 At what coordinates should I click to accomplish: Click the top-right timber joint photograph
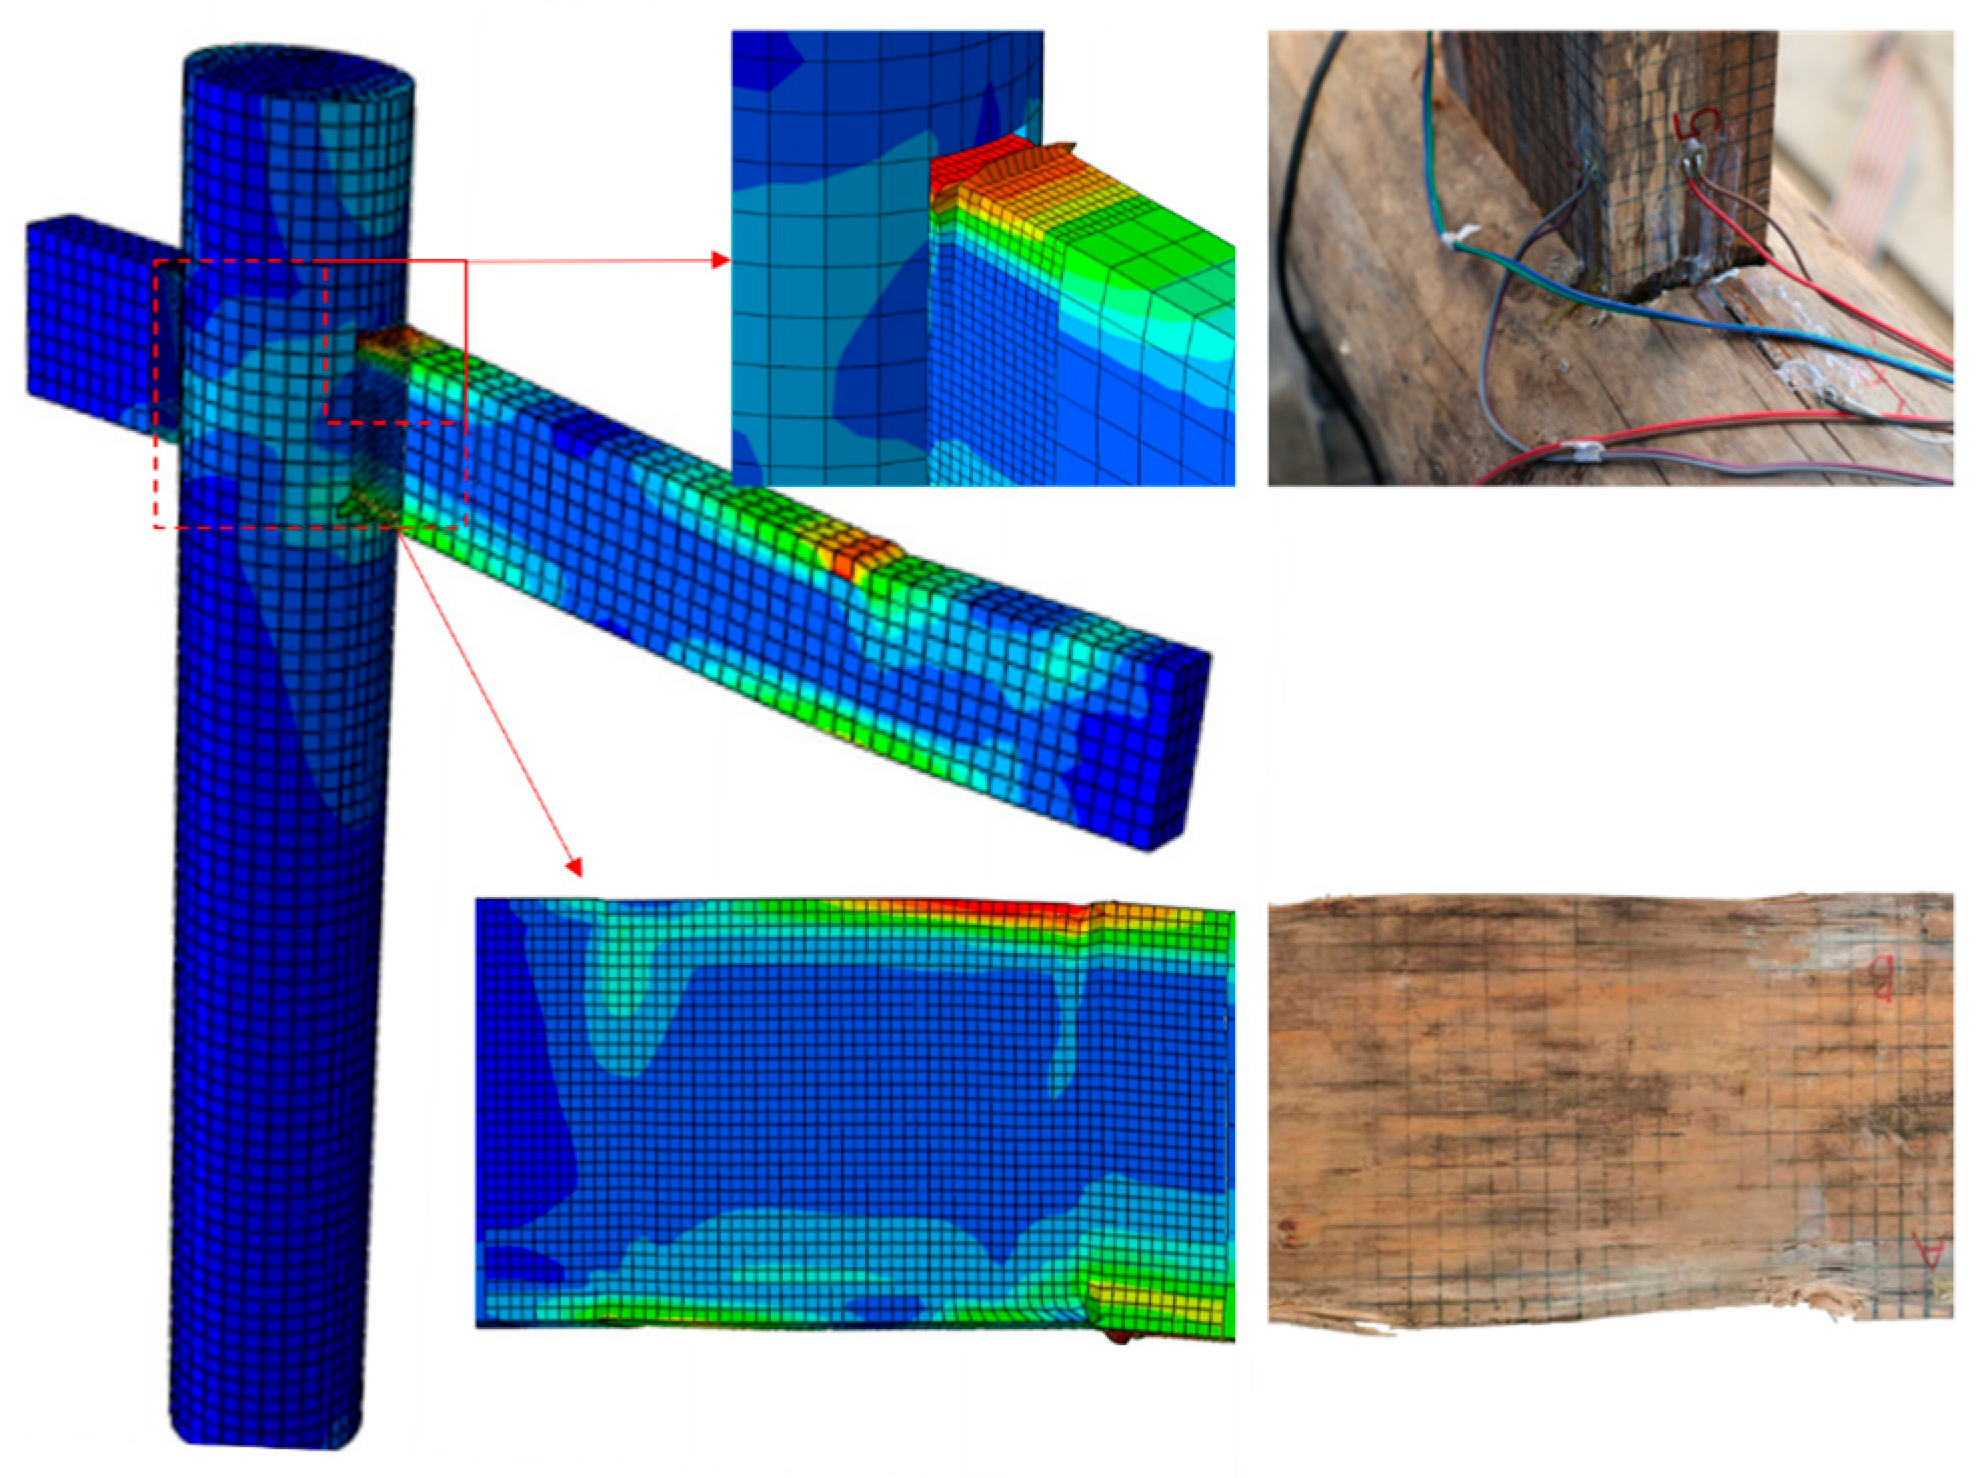1610,258
